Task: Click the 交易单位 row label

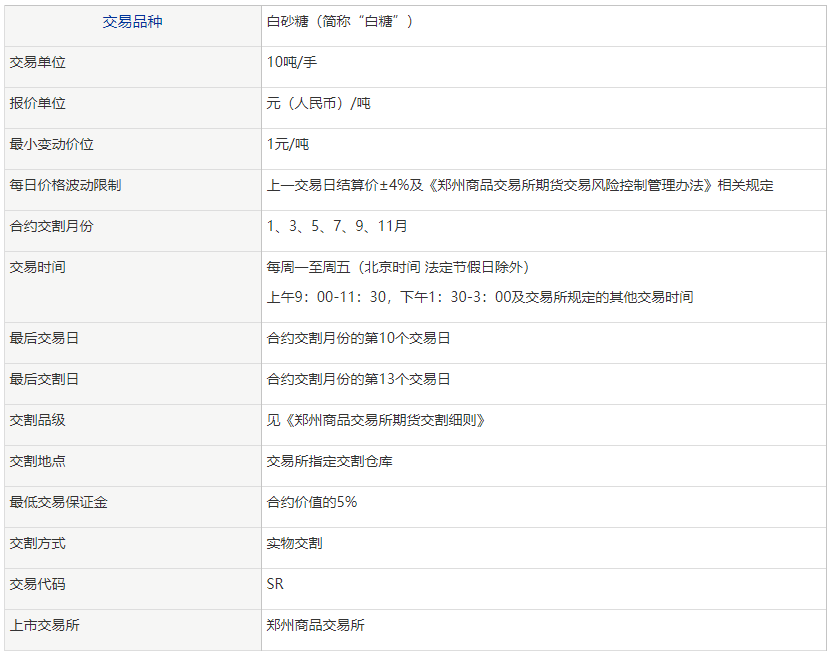Action: [x=36, y=62]
